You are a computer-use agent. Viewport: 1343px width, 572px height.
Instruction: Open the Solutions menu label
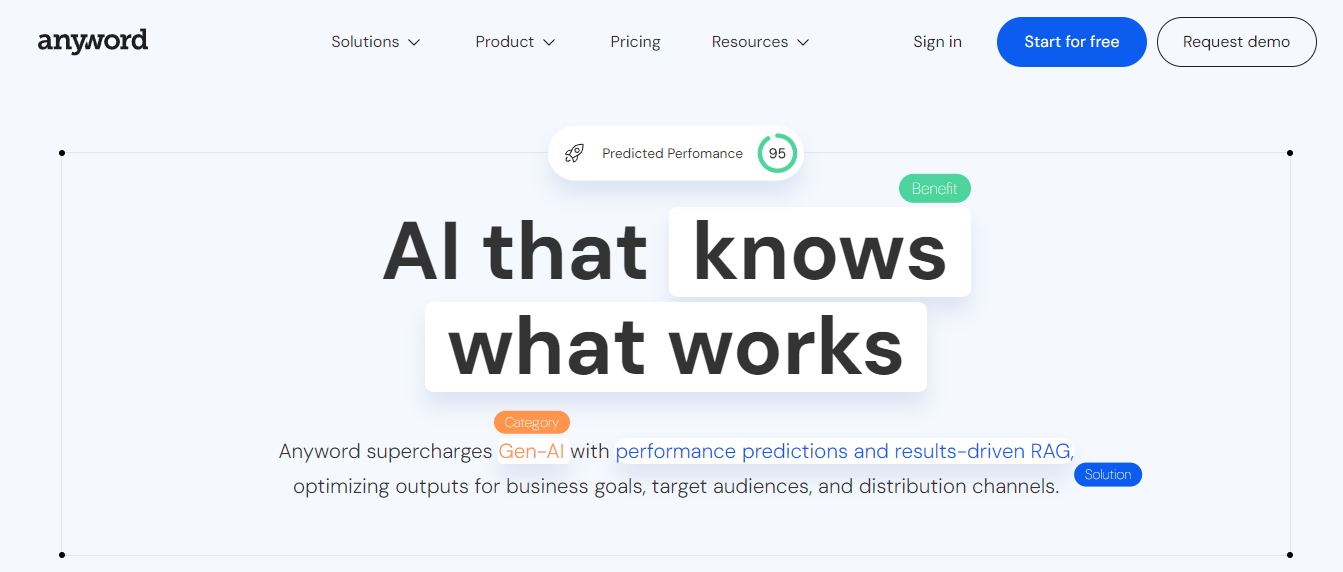click(x=365, y=42)
